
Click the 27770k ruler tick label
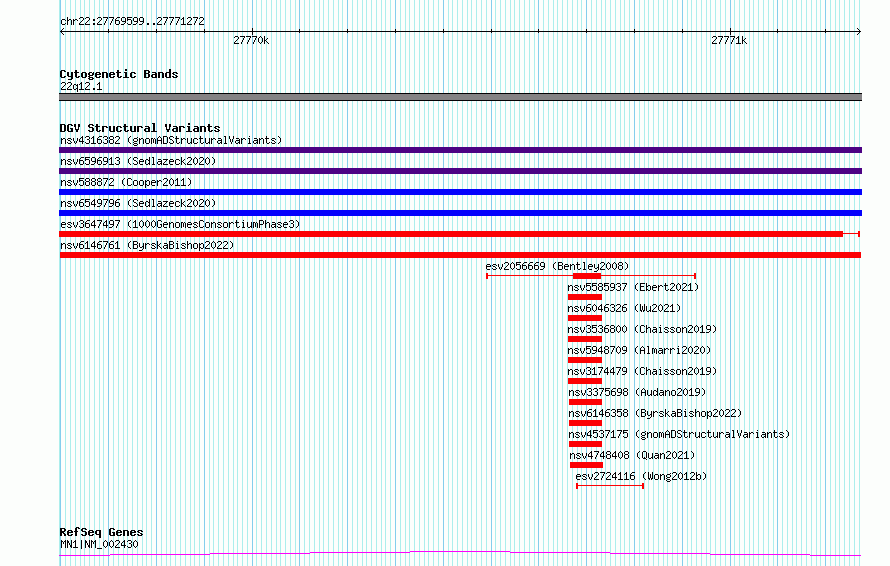pos(251,40)
